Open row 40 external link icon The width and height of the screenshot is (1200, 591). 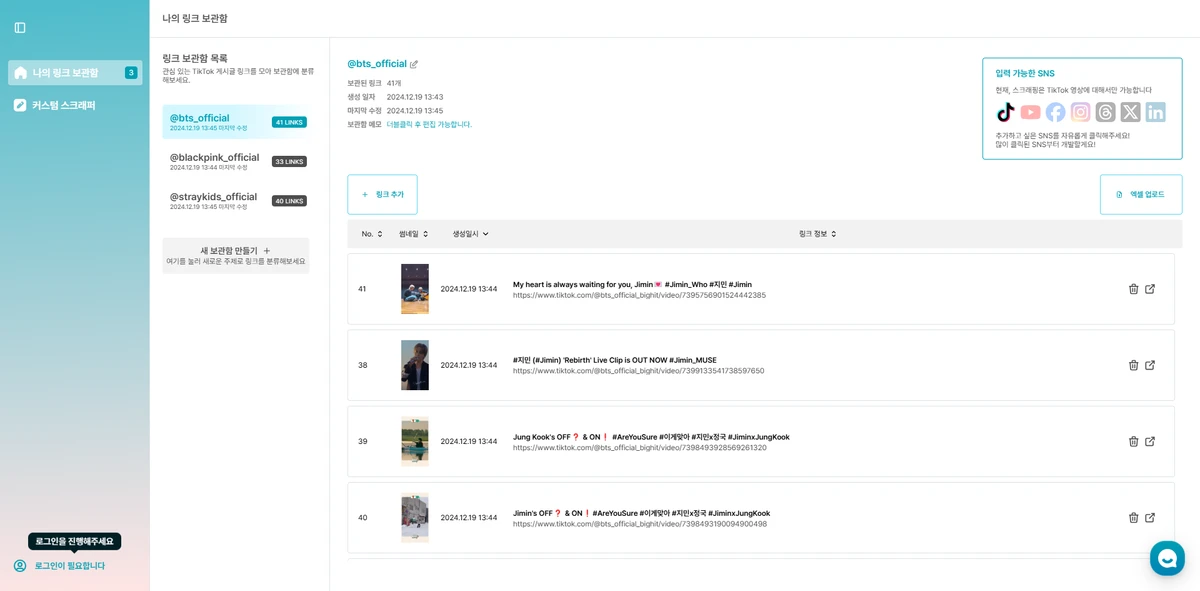[1150, 517]
